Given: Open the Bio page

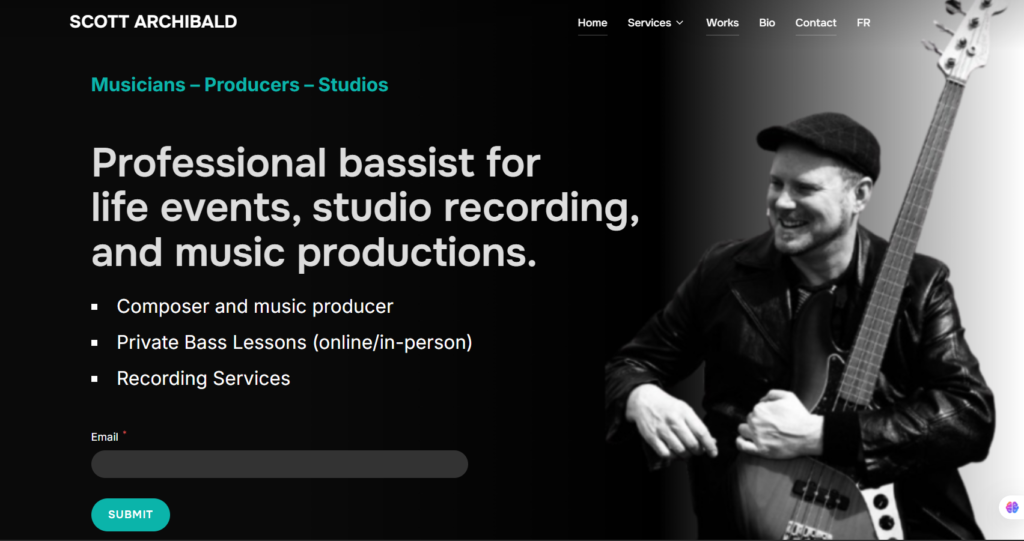Looking at the screenshot, I should pos(767,23).
